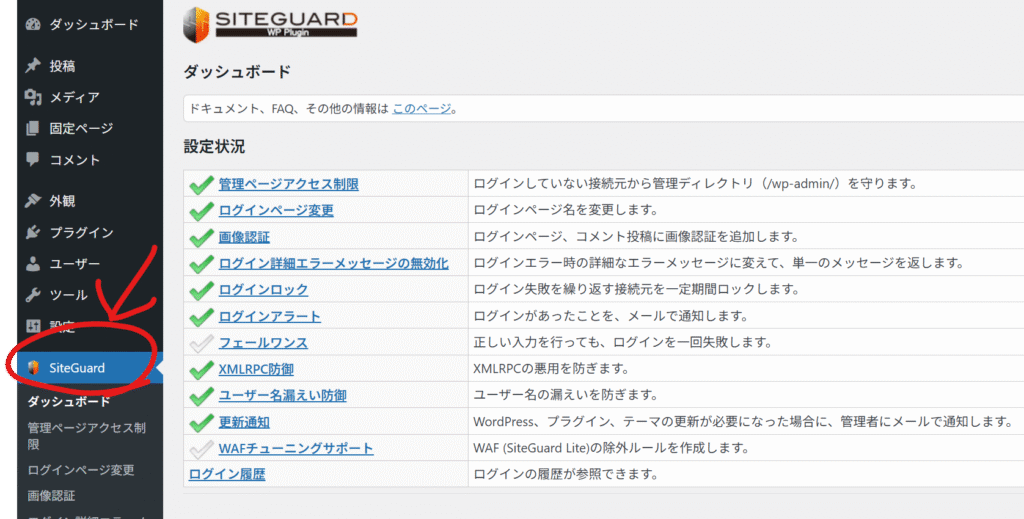Click gray checkmark next to フェールワンス
The width and height of the screenshot is (1024, 519).
201,343
